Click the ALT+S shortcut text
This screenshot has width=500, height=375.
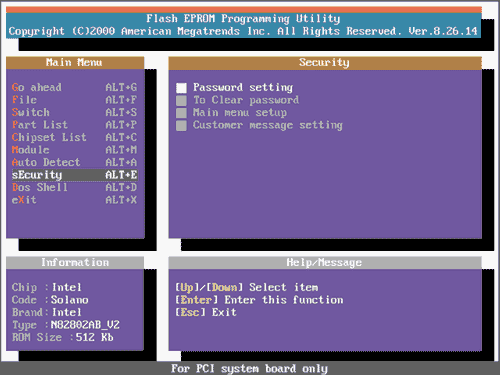click(x=121, y=112)
